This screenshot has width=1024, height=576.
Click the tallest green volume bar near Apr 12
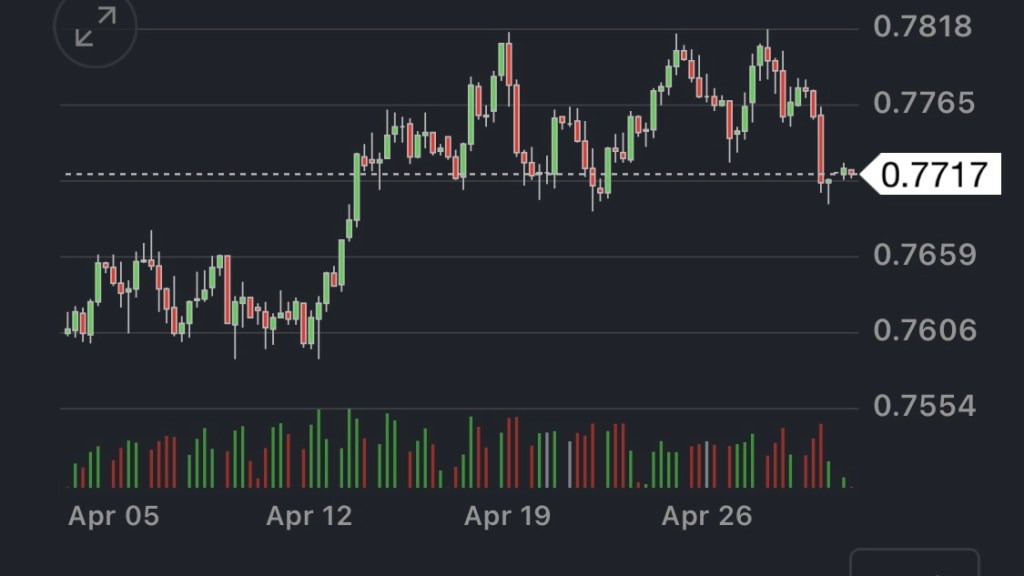coord(319,448)
